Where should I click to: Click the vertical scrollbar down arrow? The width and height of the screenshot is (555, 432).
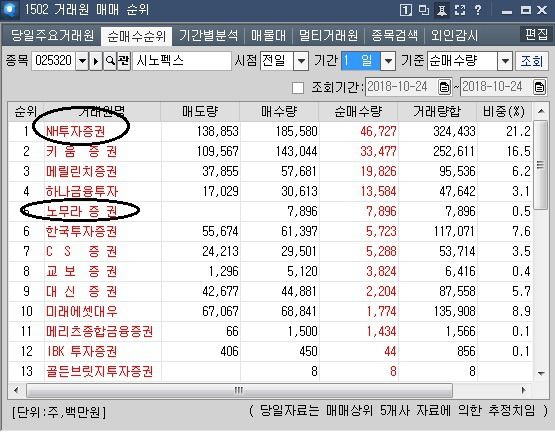[540, 373]
